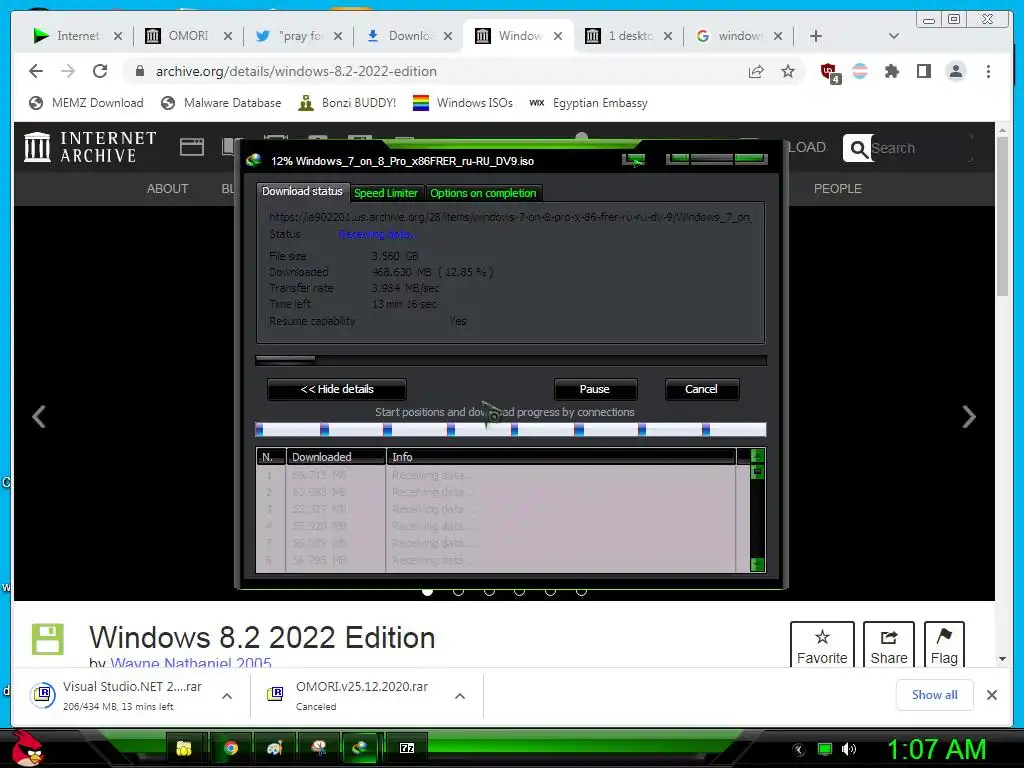
Task: Close the OMORI browser tab
Action: tap(227, 36)
